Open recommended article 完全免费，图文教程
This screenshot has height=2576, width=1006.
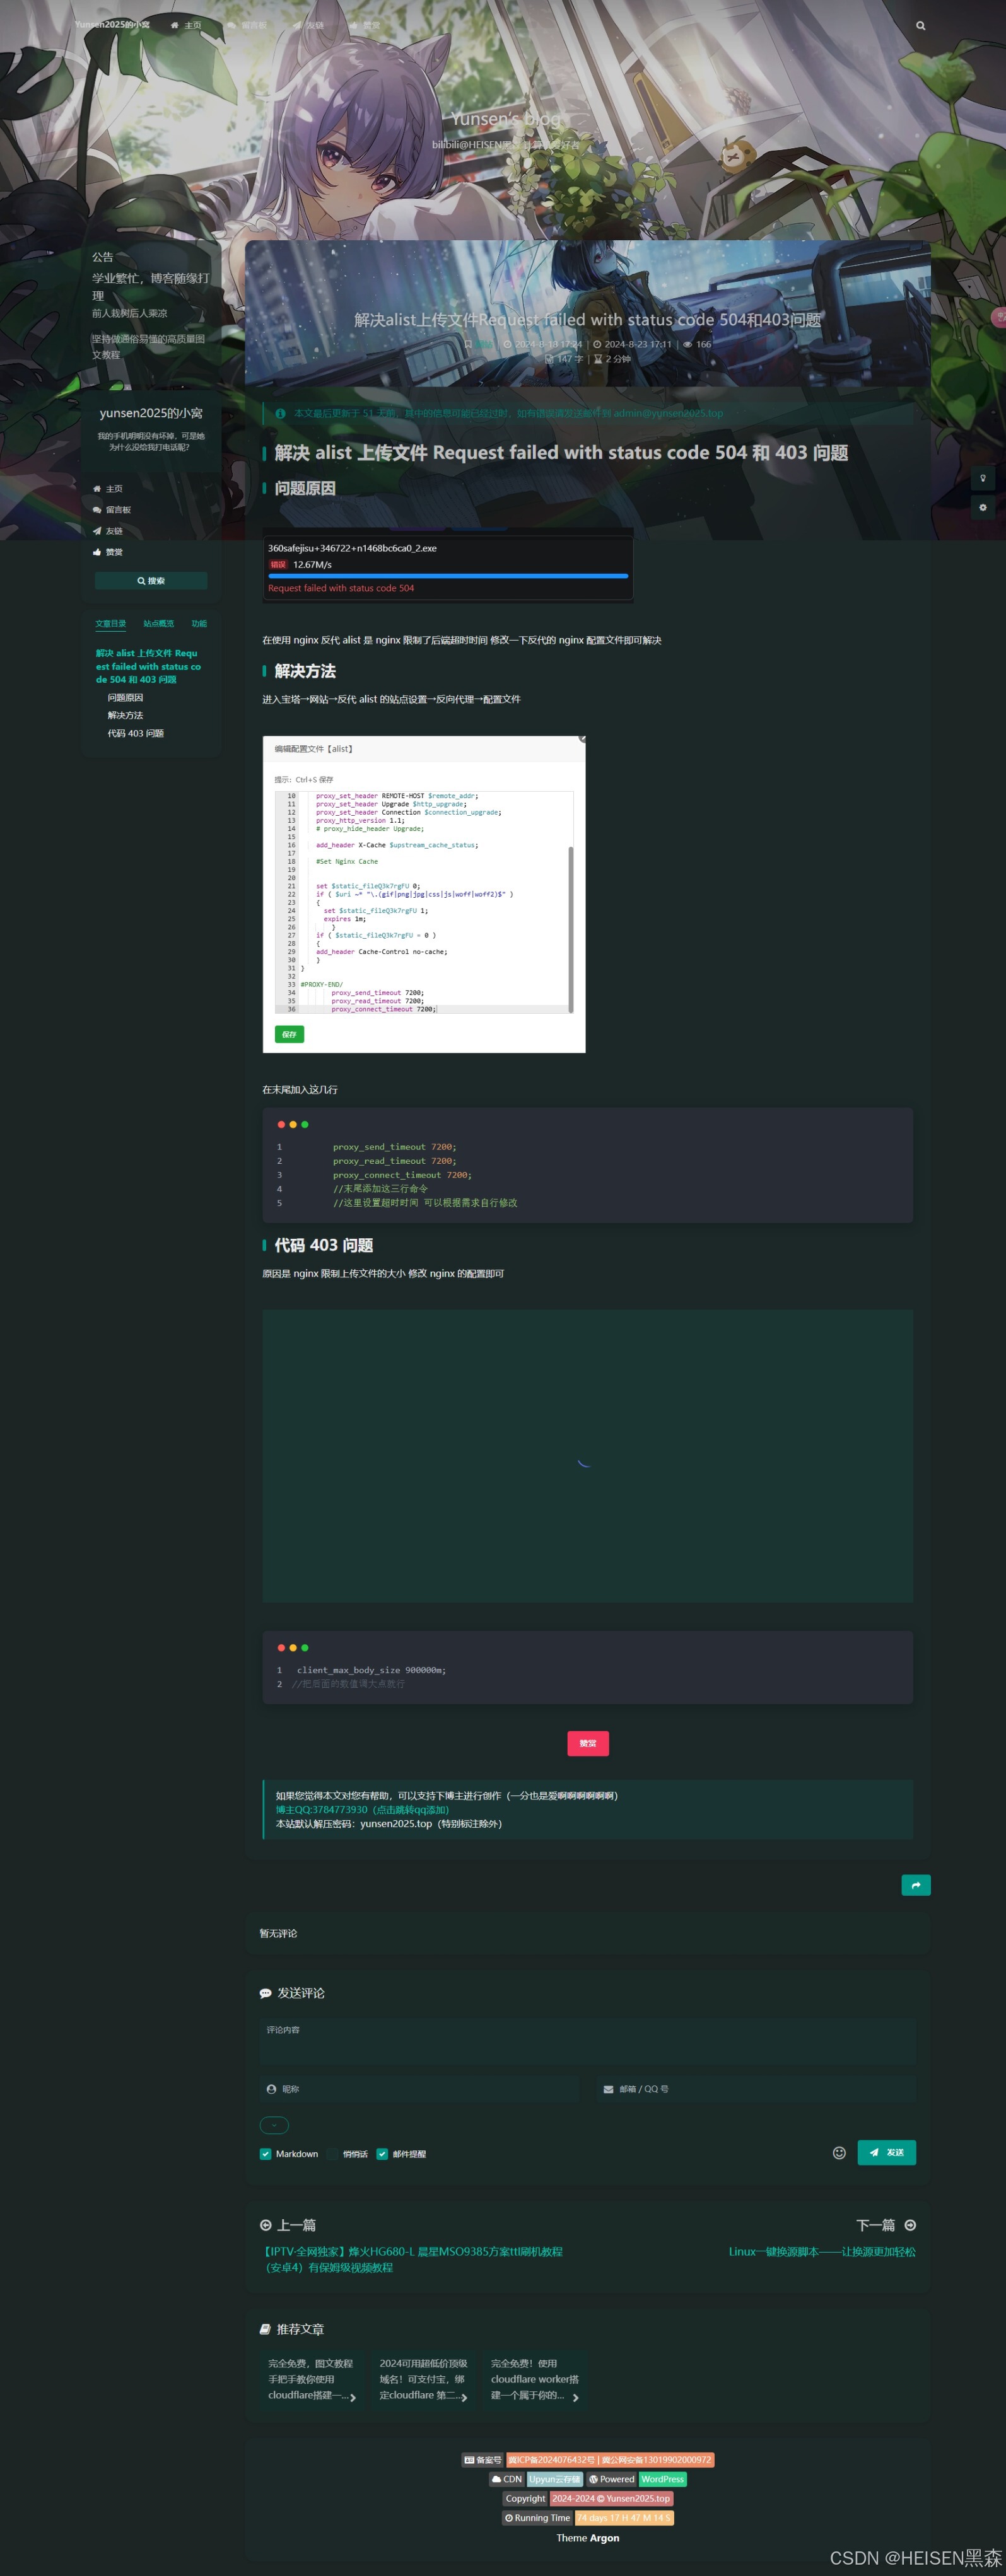click(312, 2379)
